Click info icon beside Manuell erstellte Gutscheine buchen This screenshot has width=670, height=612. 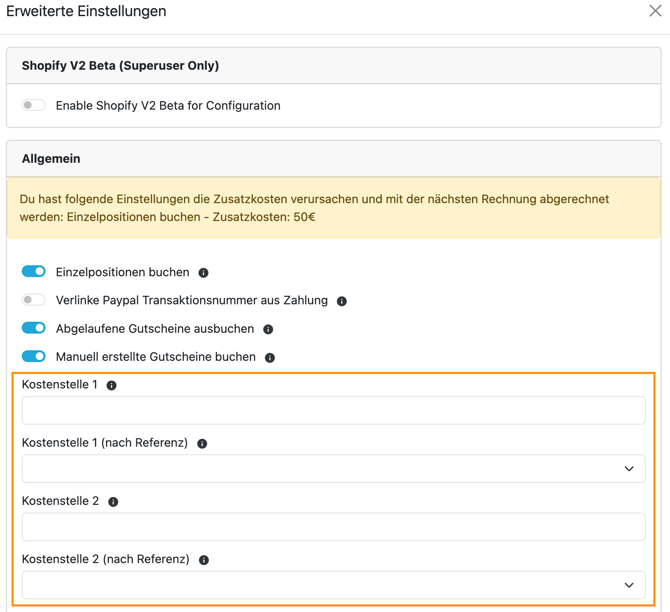pos(270,357)
